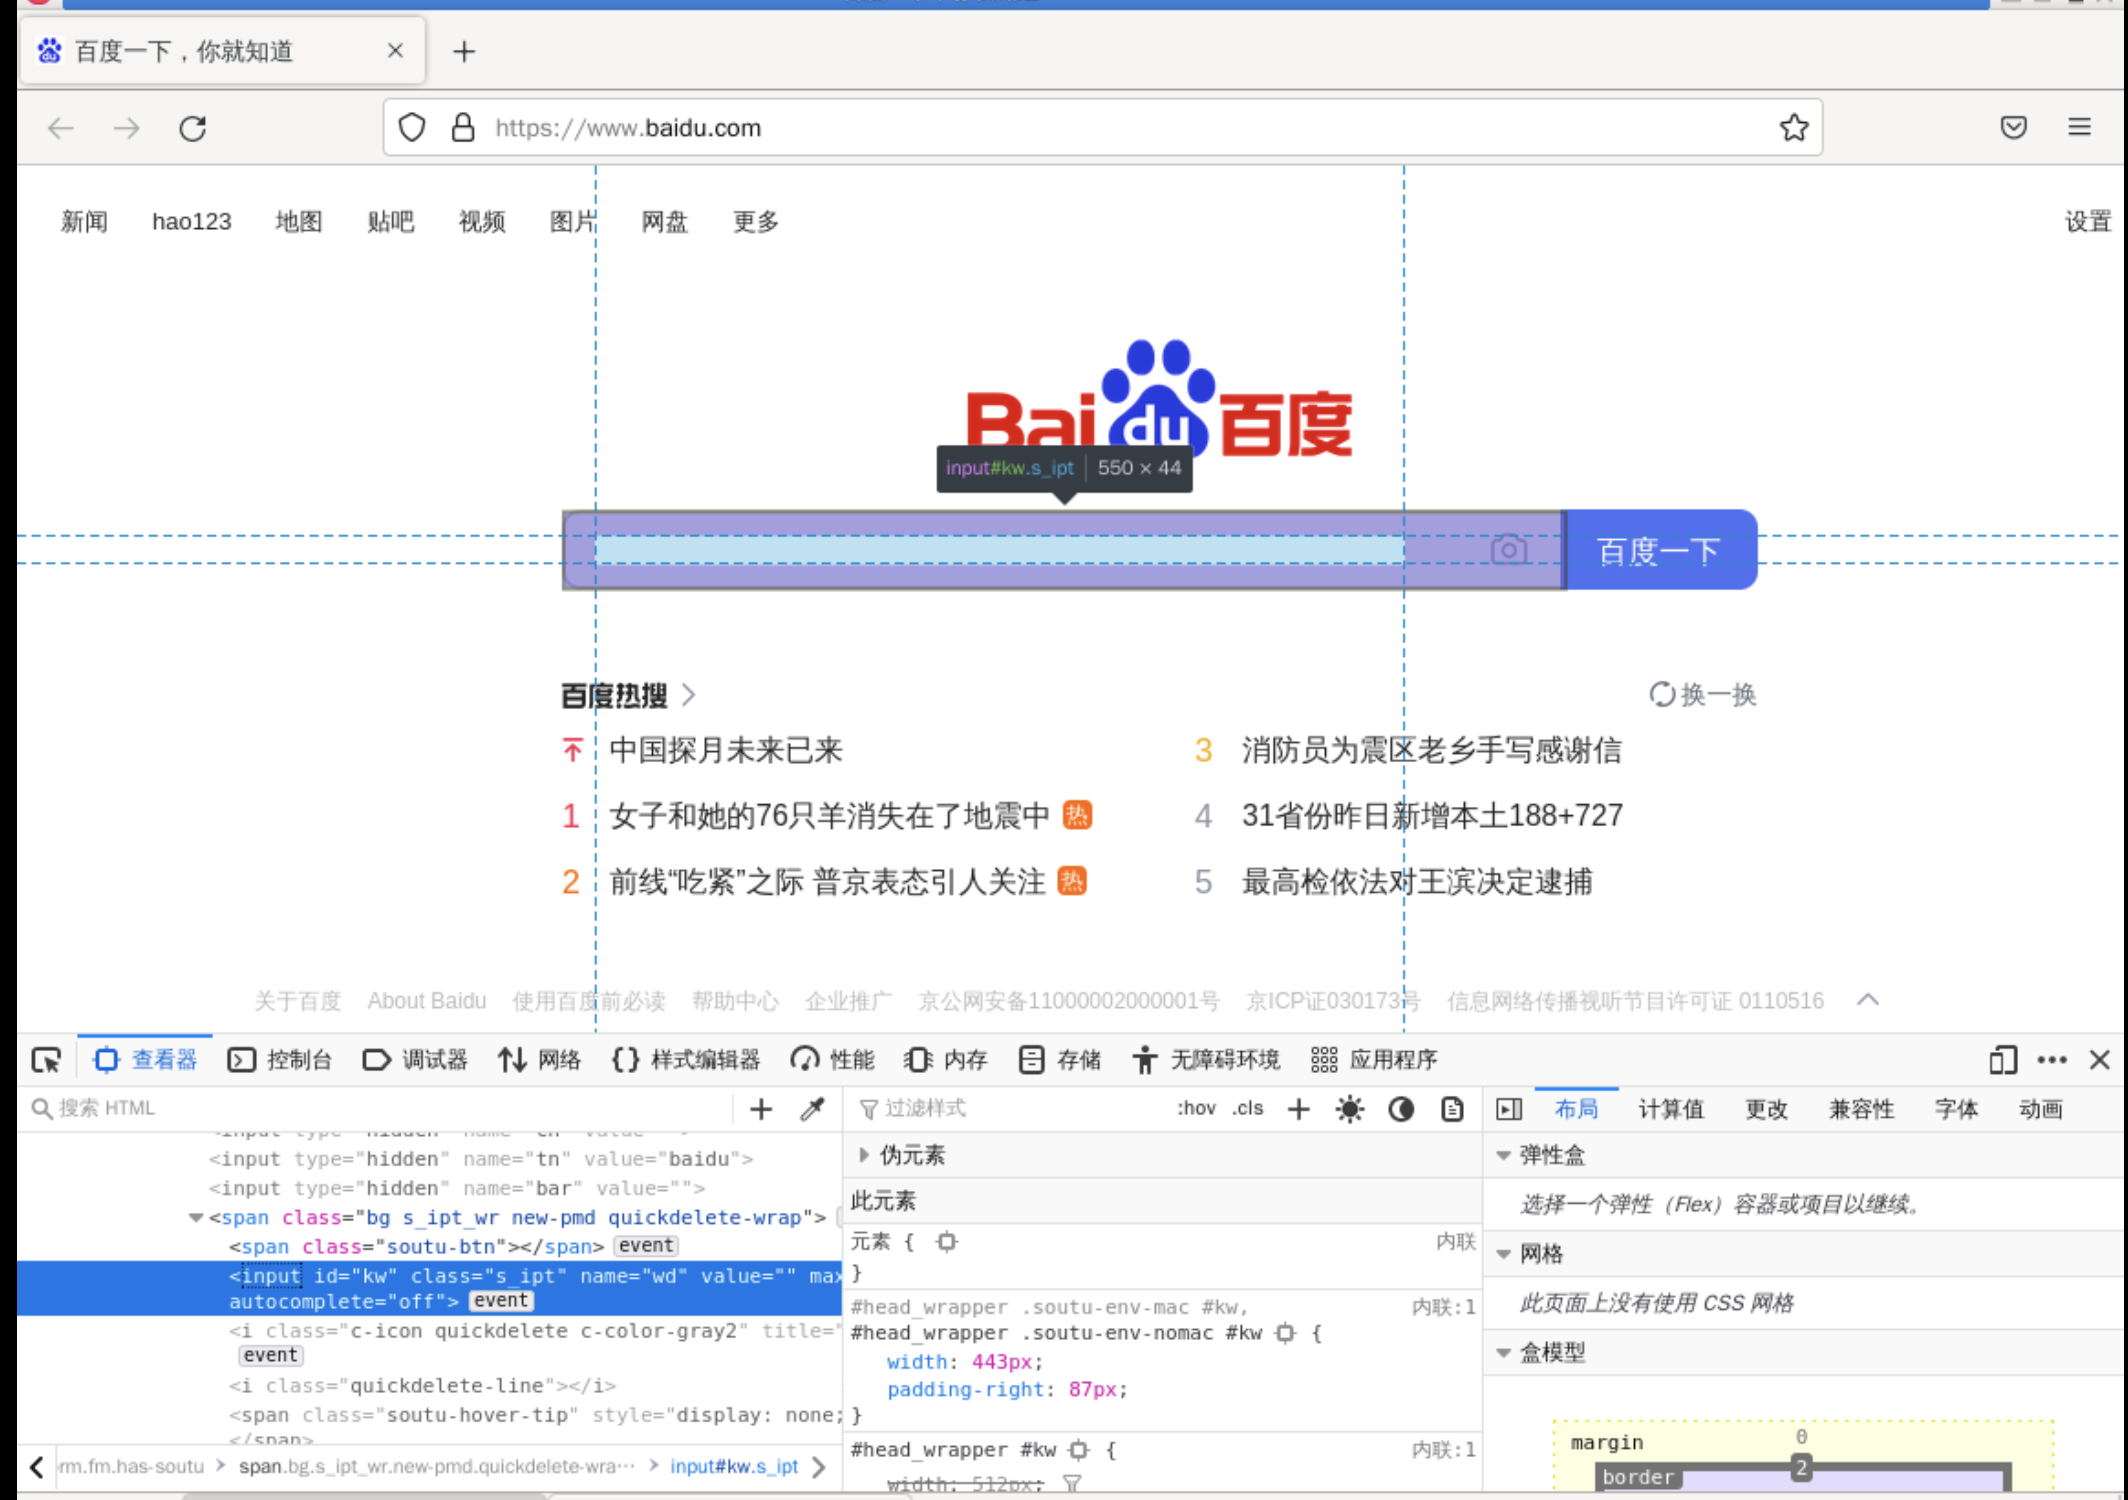2128x1500 pixels.
Task: Collapse the 网格 grid section
Action: click(1503, 1253)
